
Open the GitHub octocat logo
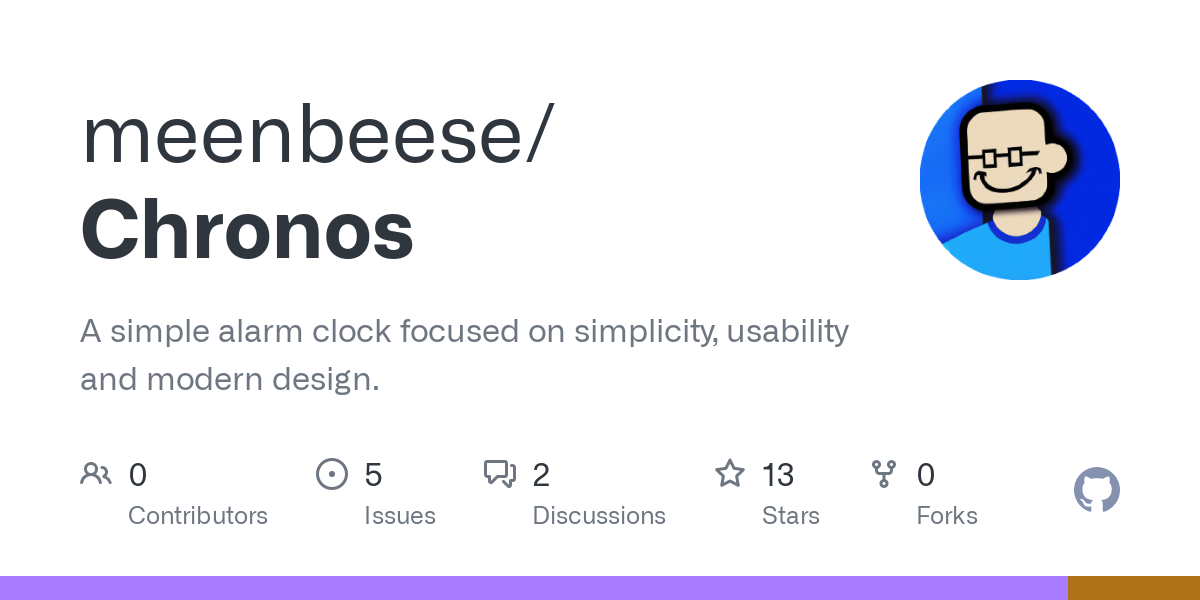click(1096, 491)
